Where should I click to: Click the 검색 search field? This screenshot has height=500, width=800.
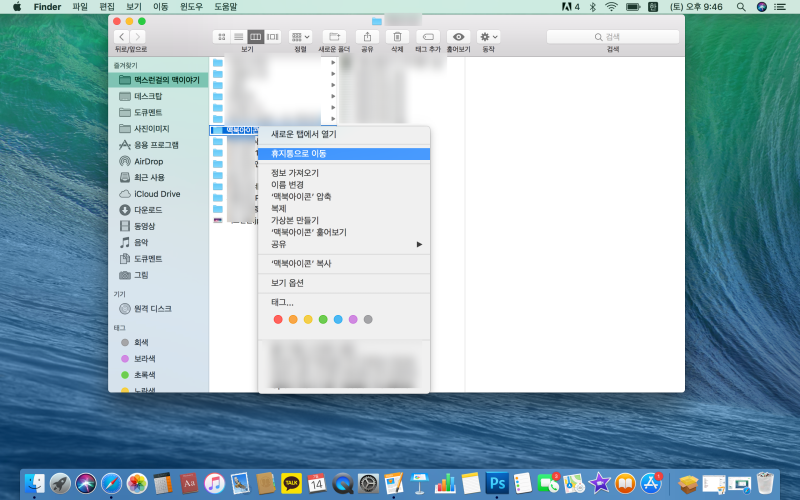[x=612, y=37]
